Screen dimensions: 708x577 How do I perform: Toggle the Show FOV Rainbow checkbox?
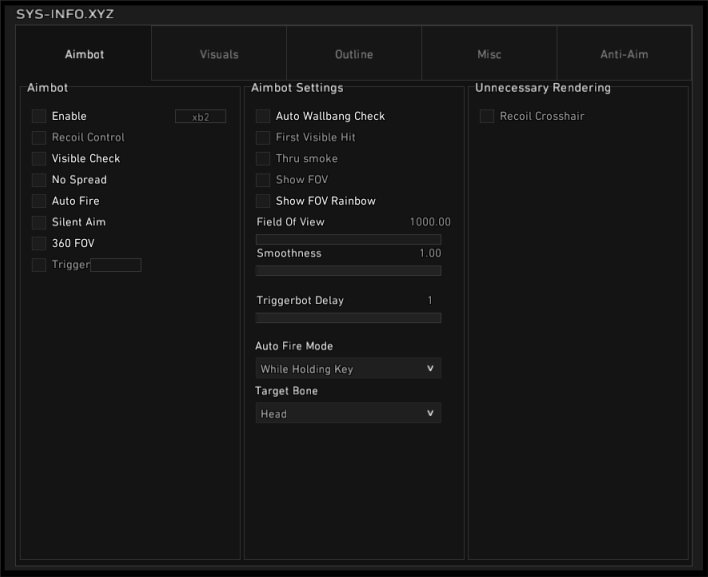coord(263,201)
